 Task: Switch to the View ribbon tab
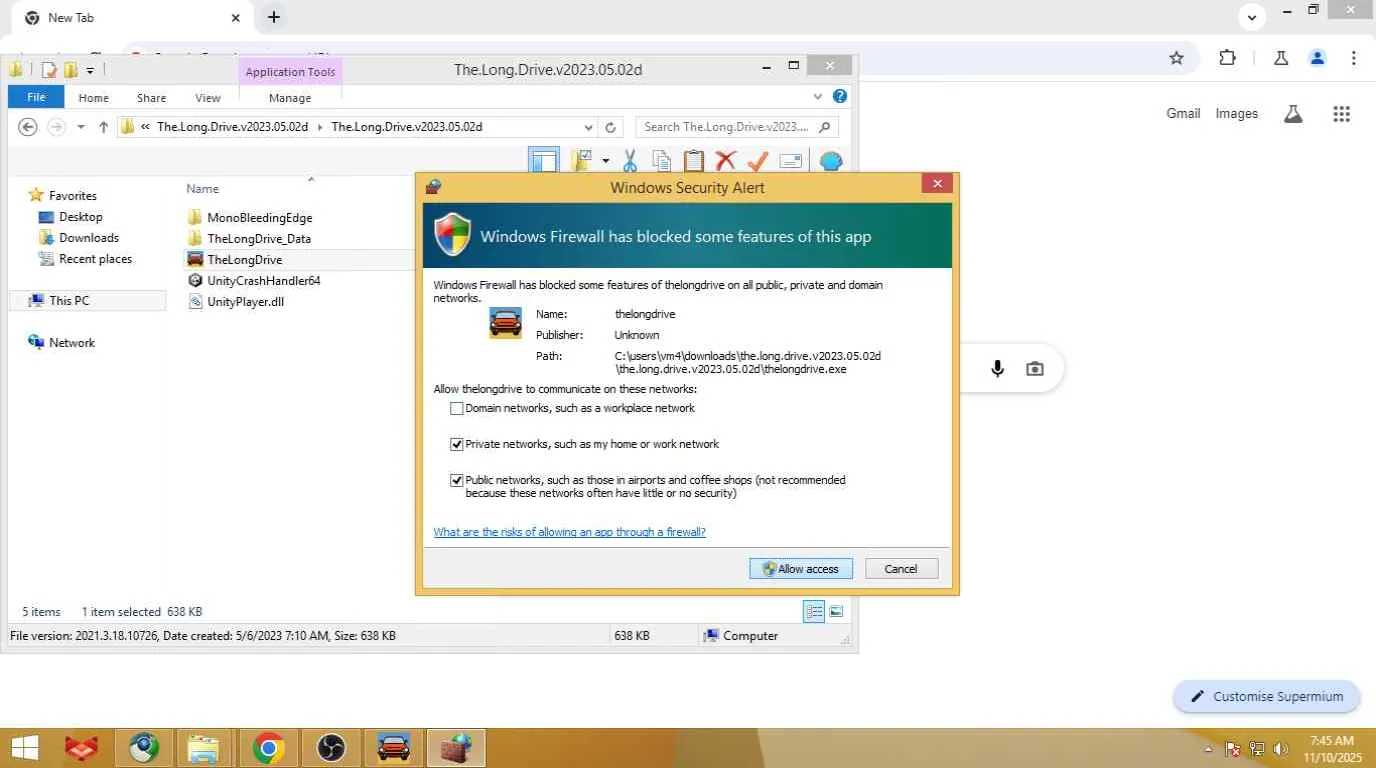pos(208,98)
